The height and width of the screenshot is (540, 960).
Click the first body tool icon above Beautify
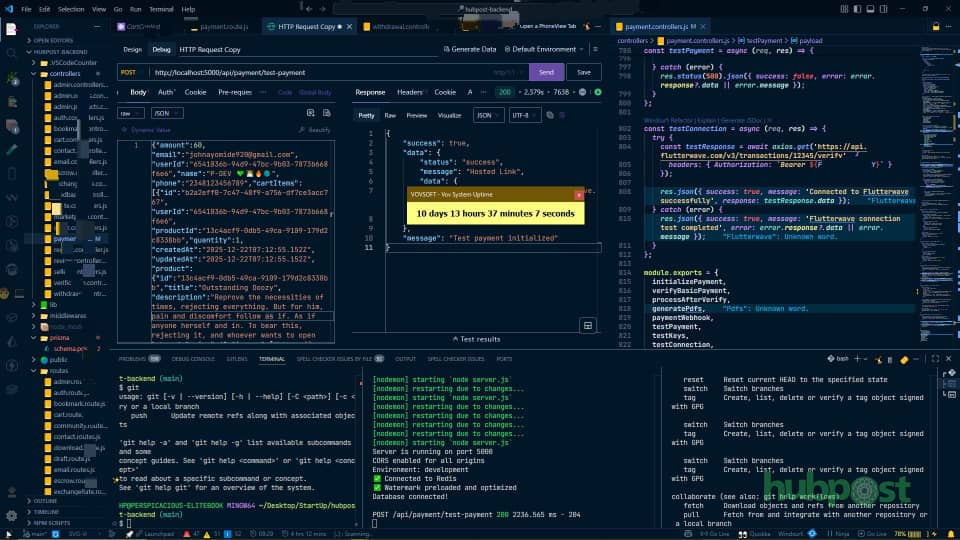click(310, 113)
